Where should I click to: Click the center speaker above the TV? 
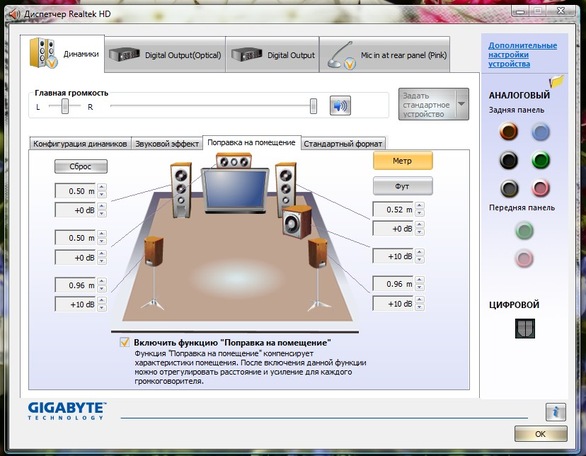234,161
